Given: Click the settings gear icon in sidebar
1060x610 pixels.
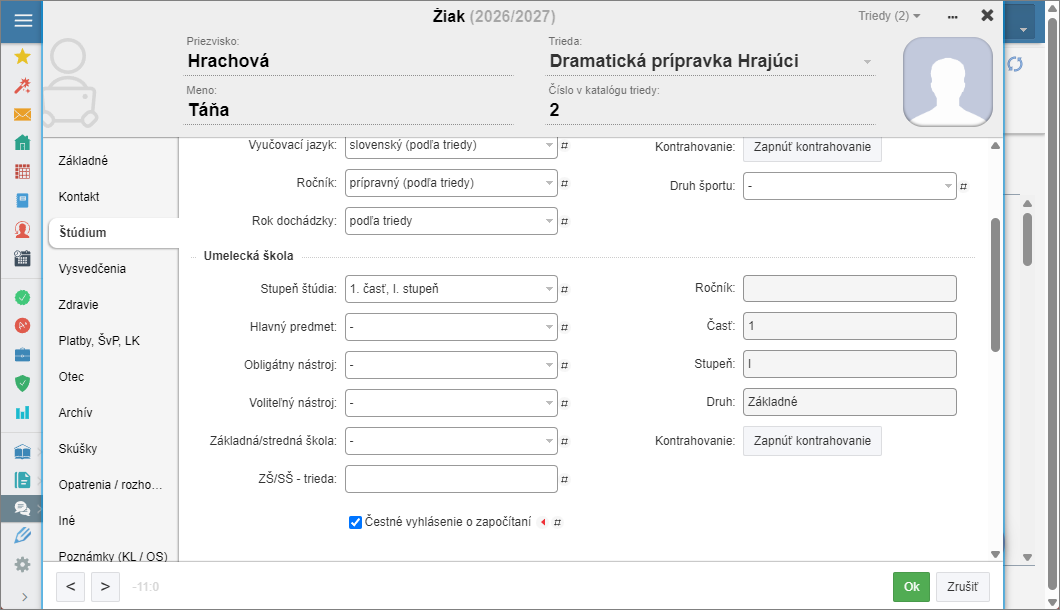Looking at the screenshot, I should coord(22,565).
